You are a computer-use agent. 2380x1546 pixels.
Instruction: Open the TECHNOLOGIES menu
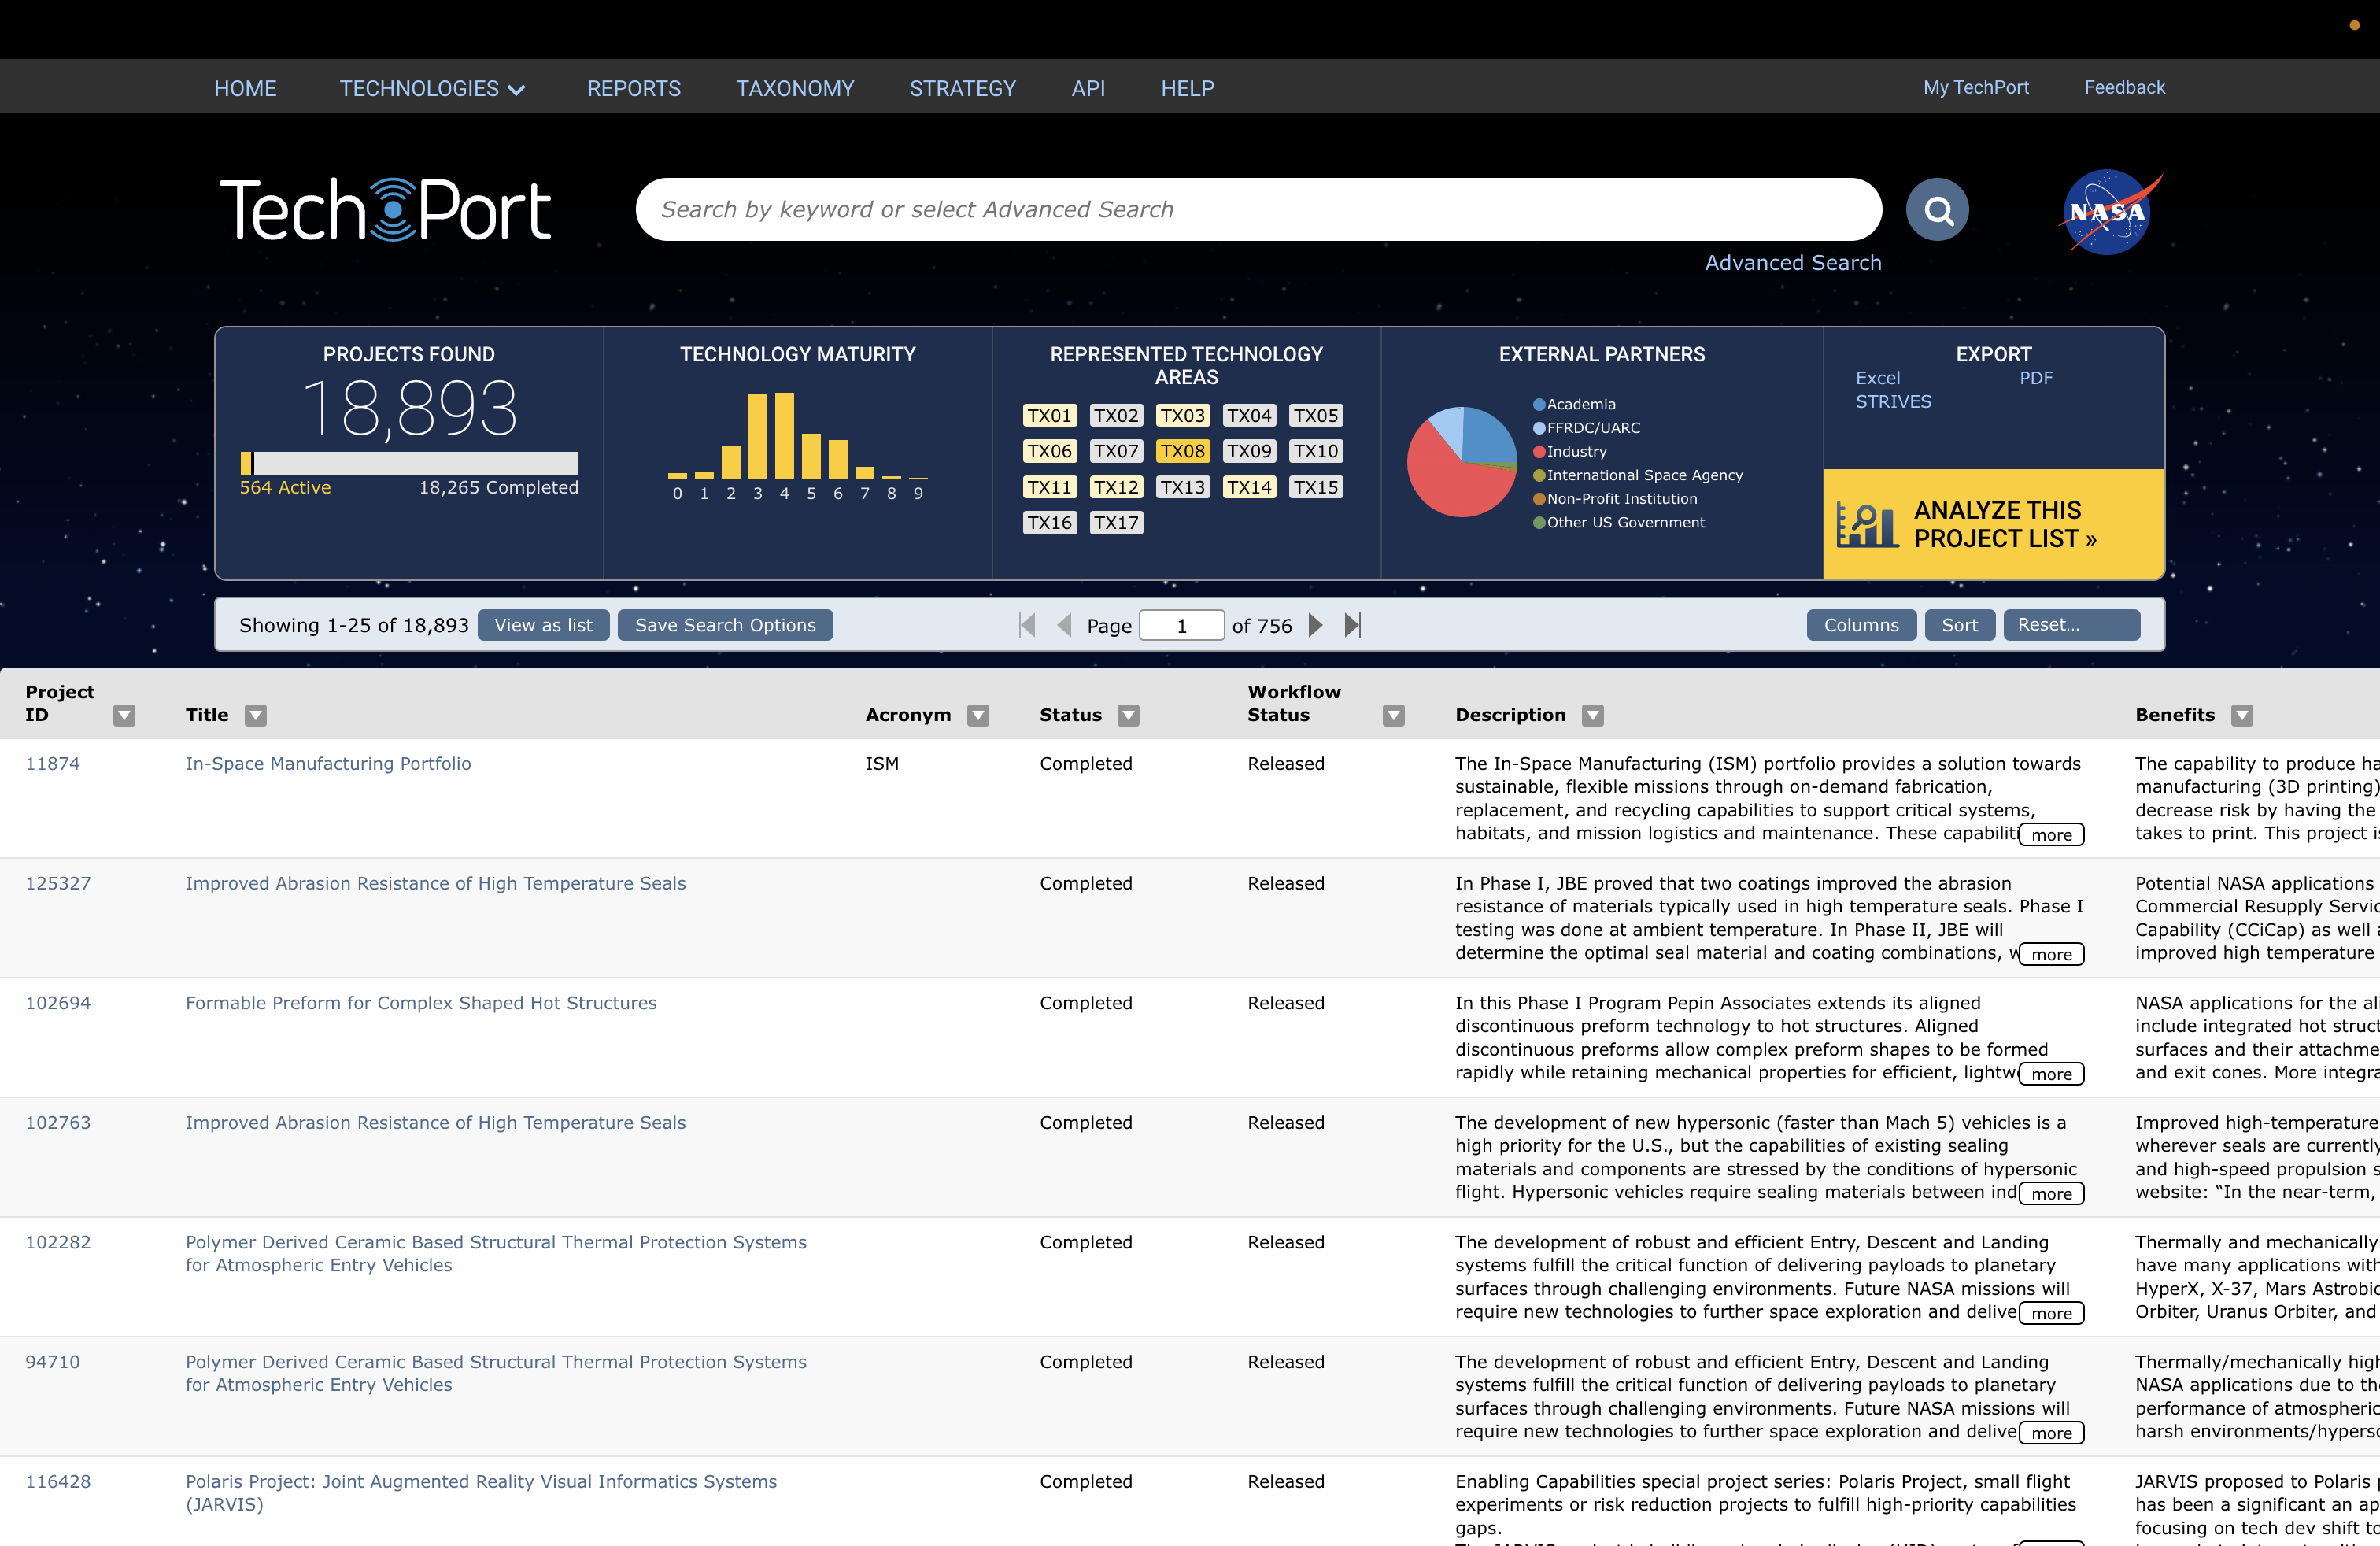pos(431,88)
